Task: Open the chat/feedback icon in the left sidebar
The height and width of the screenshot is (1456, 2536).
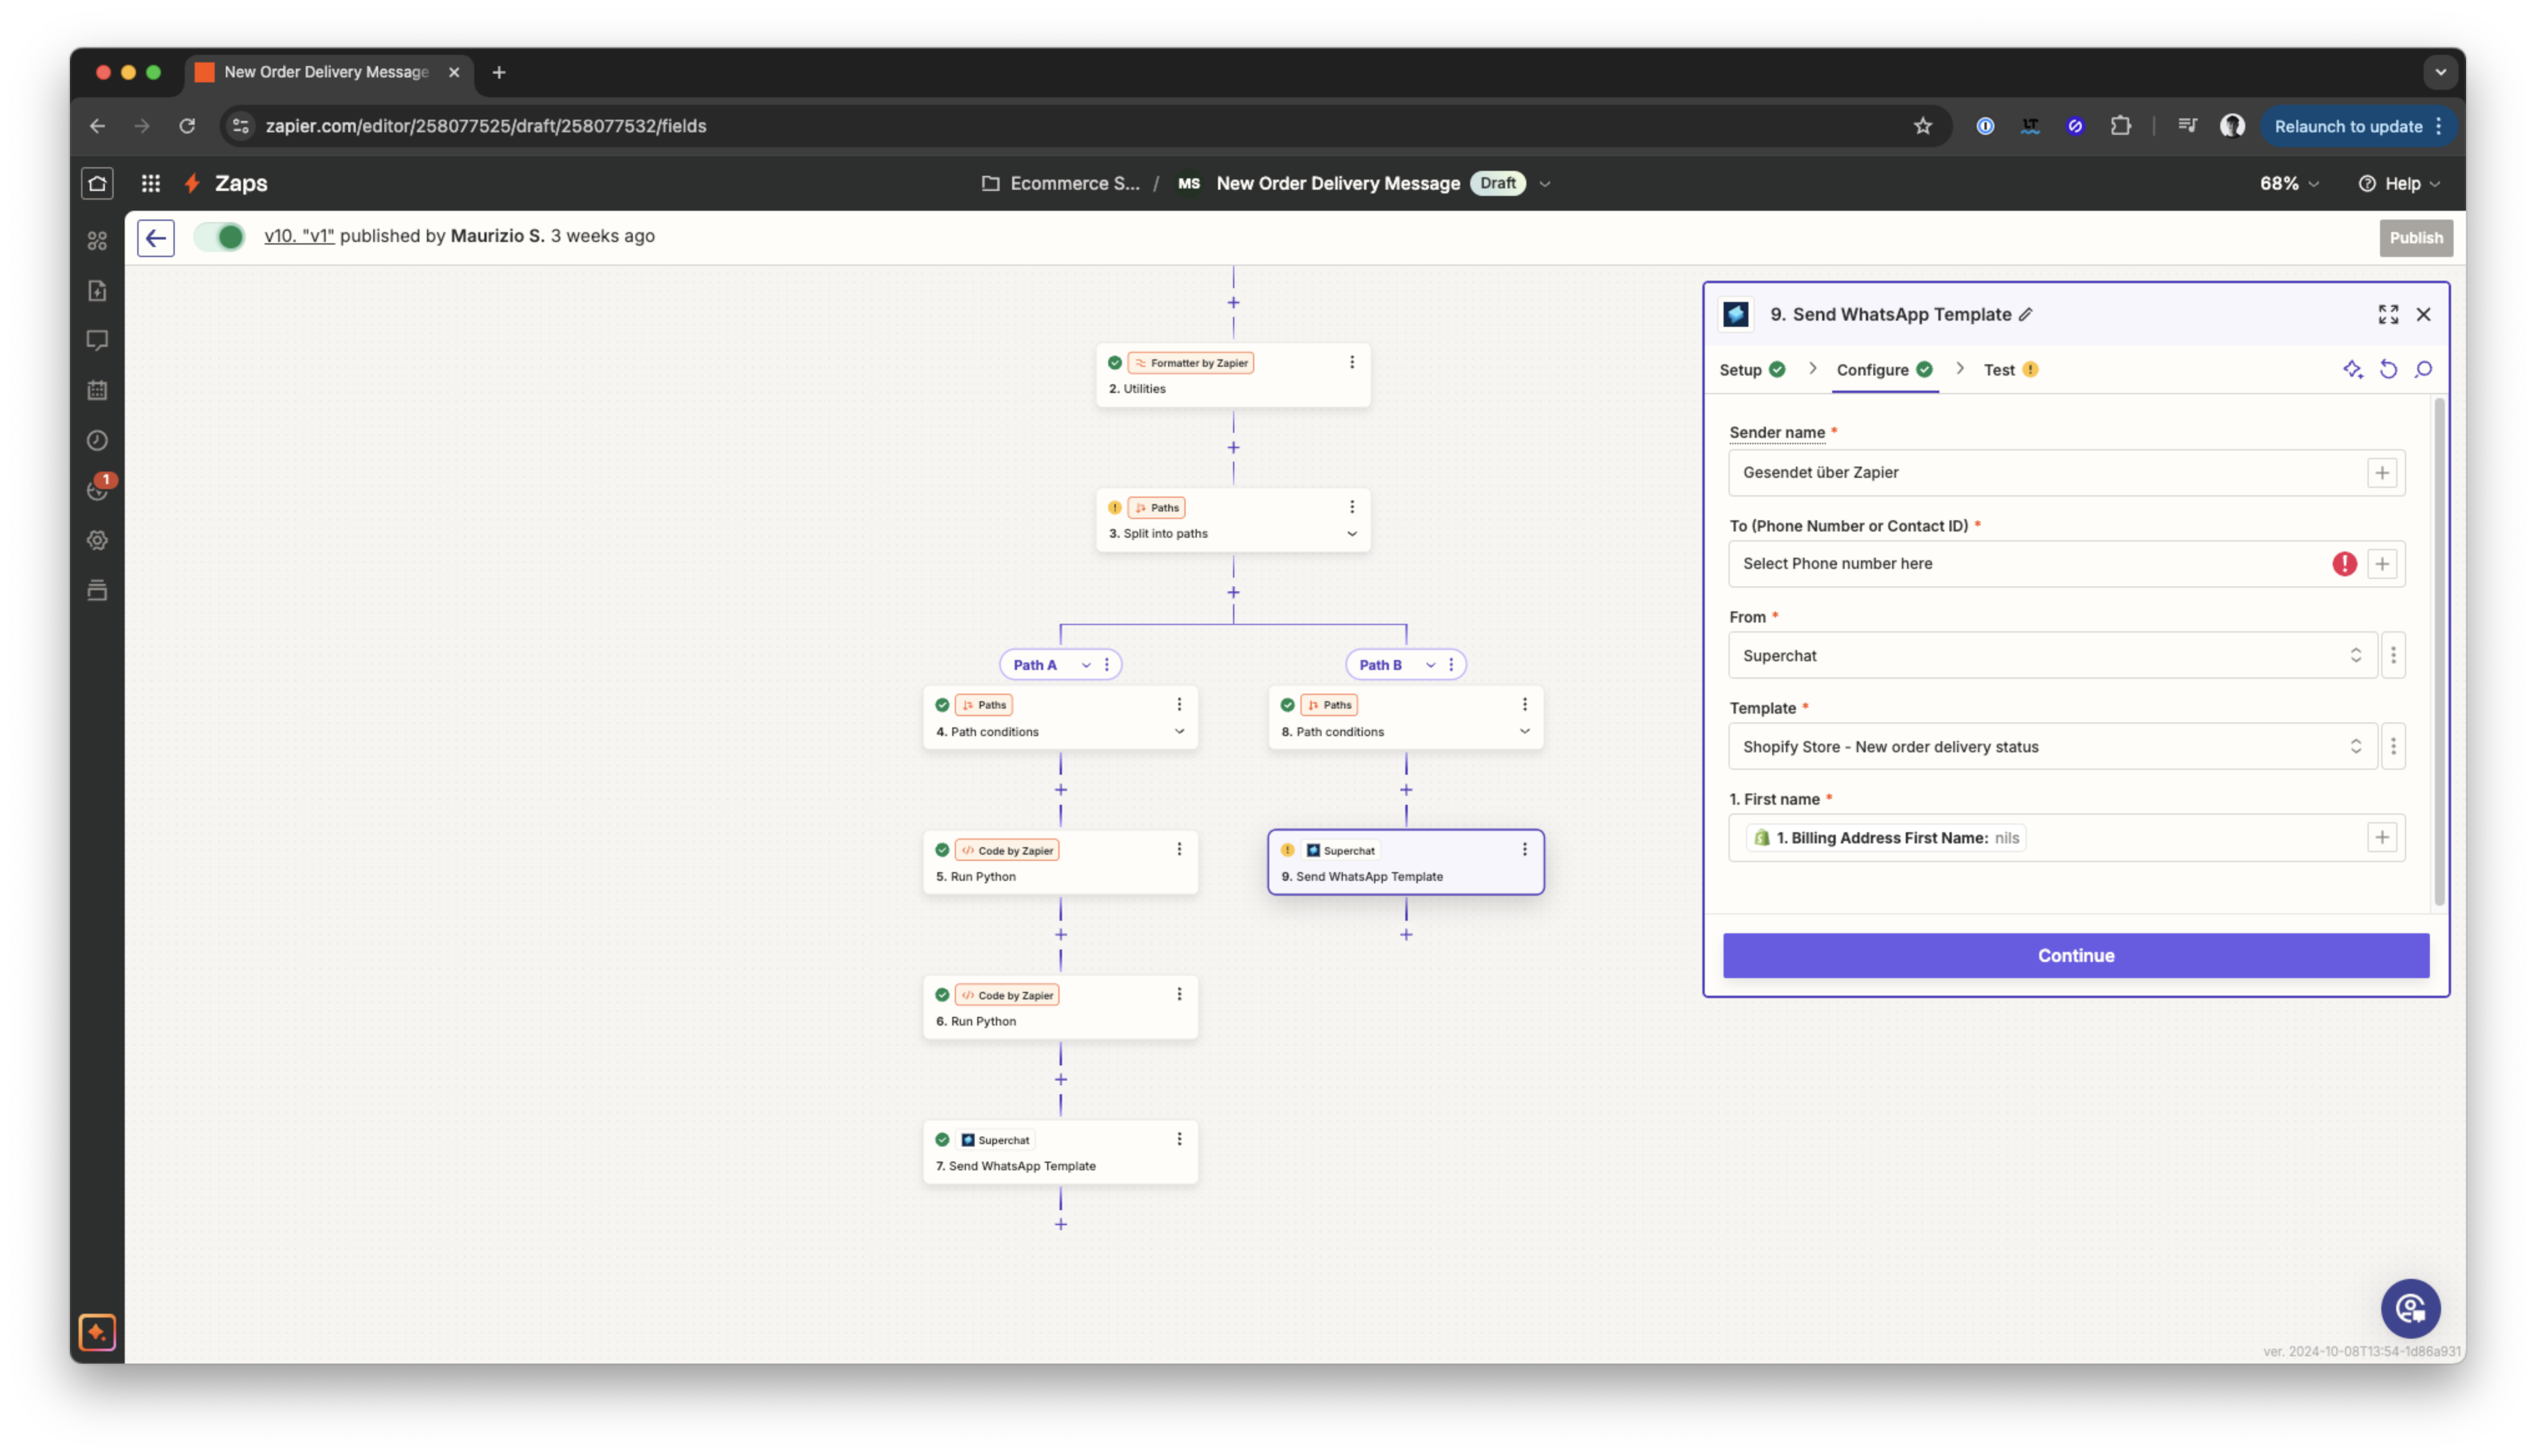Action: pos(97,341)
